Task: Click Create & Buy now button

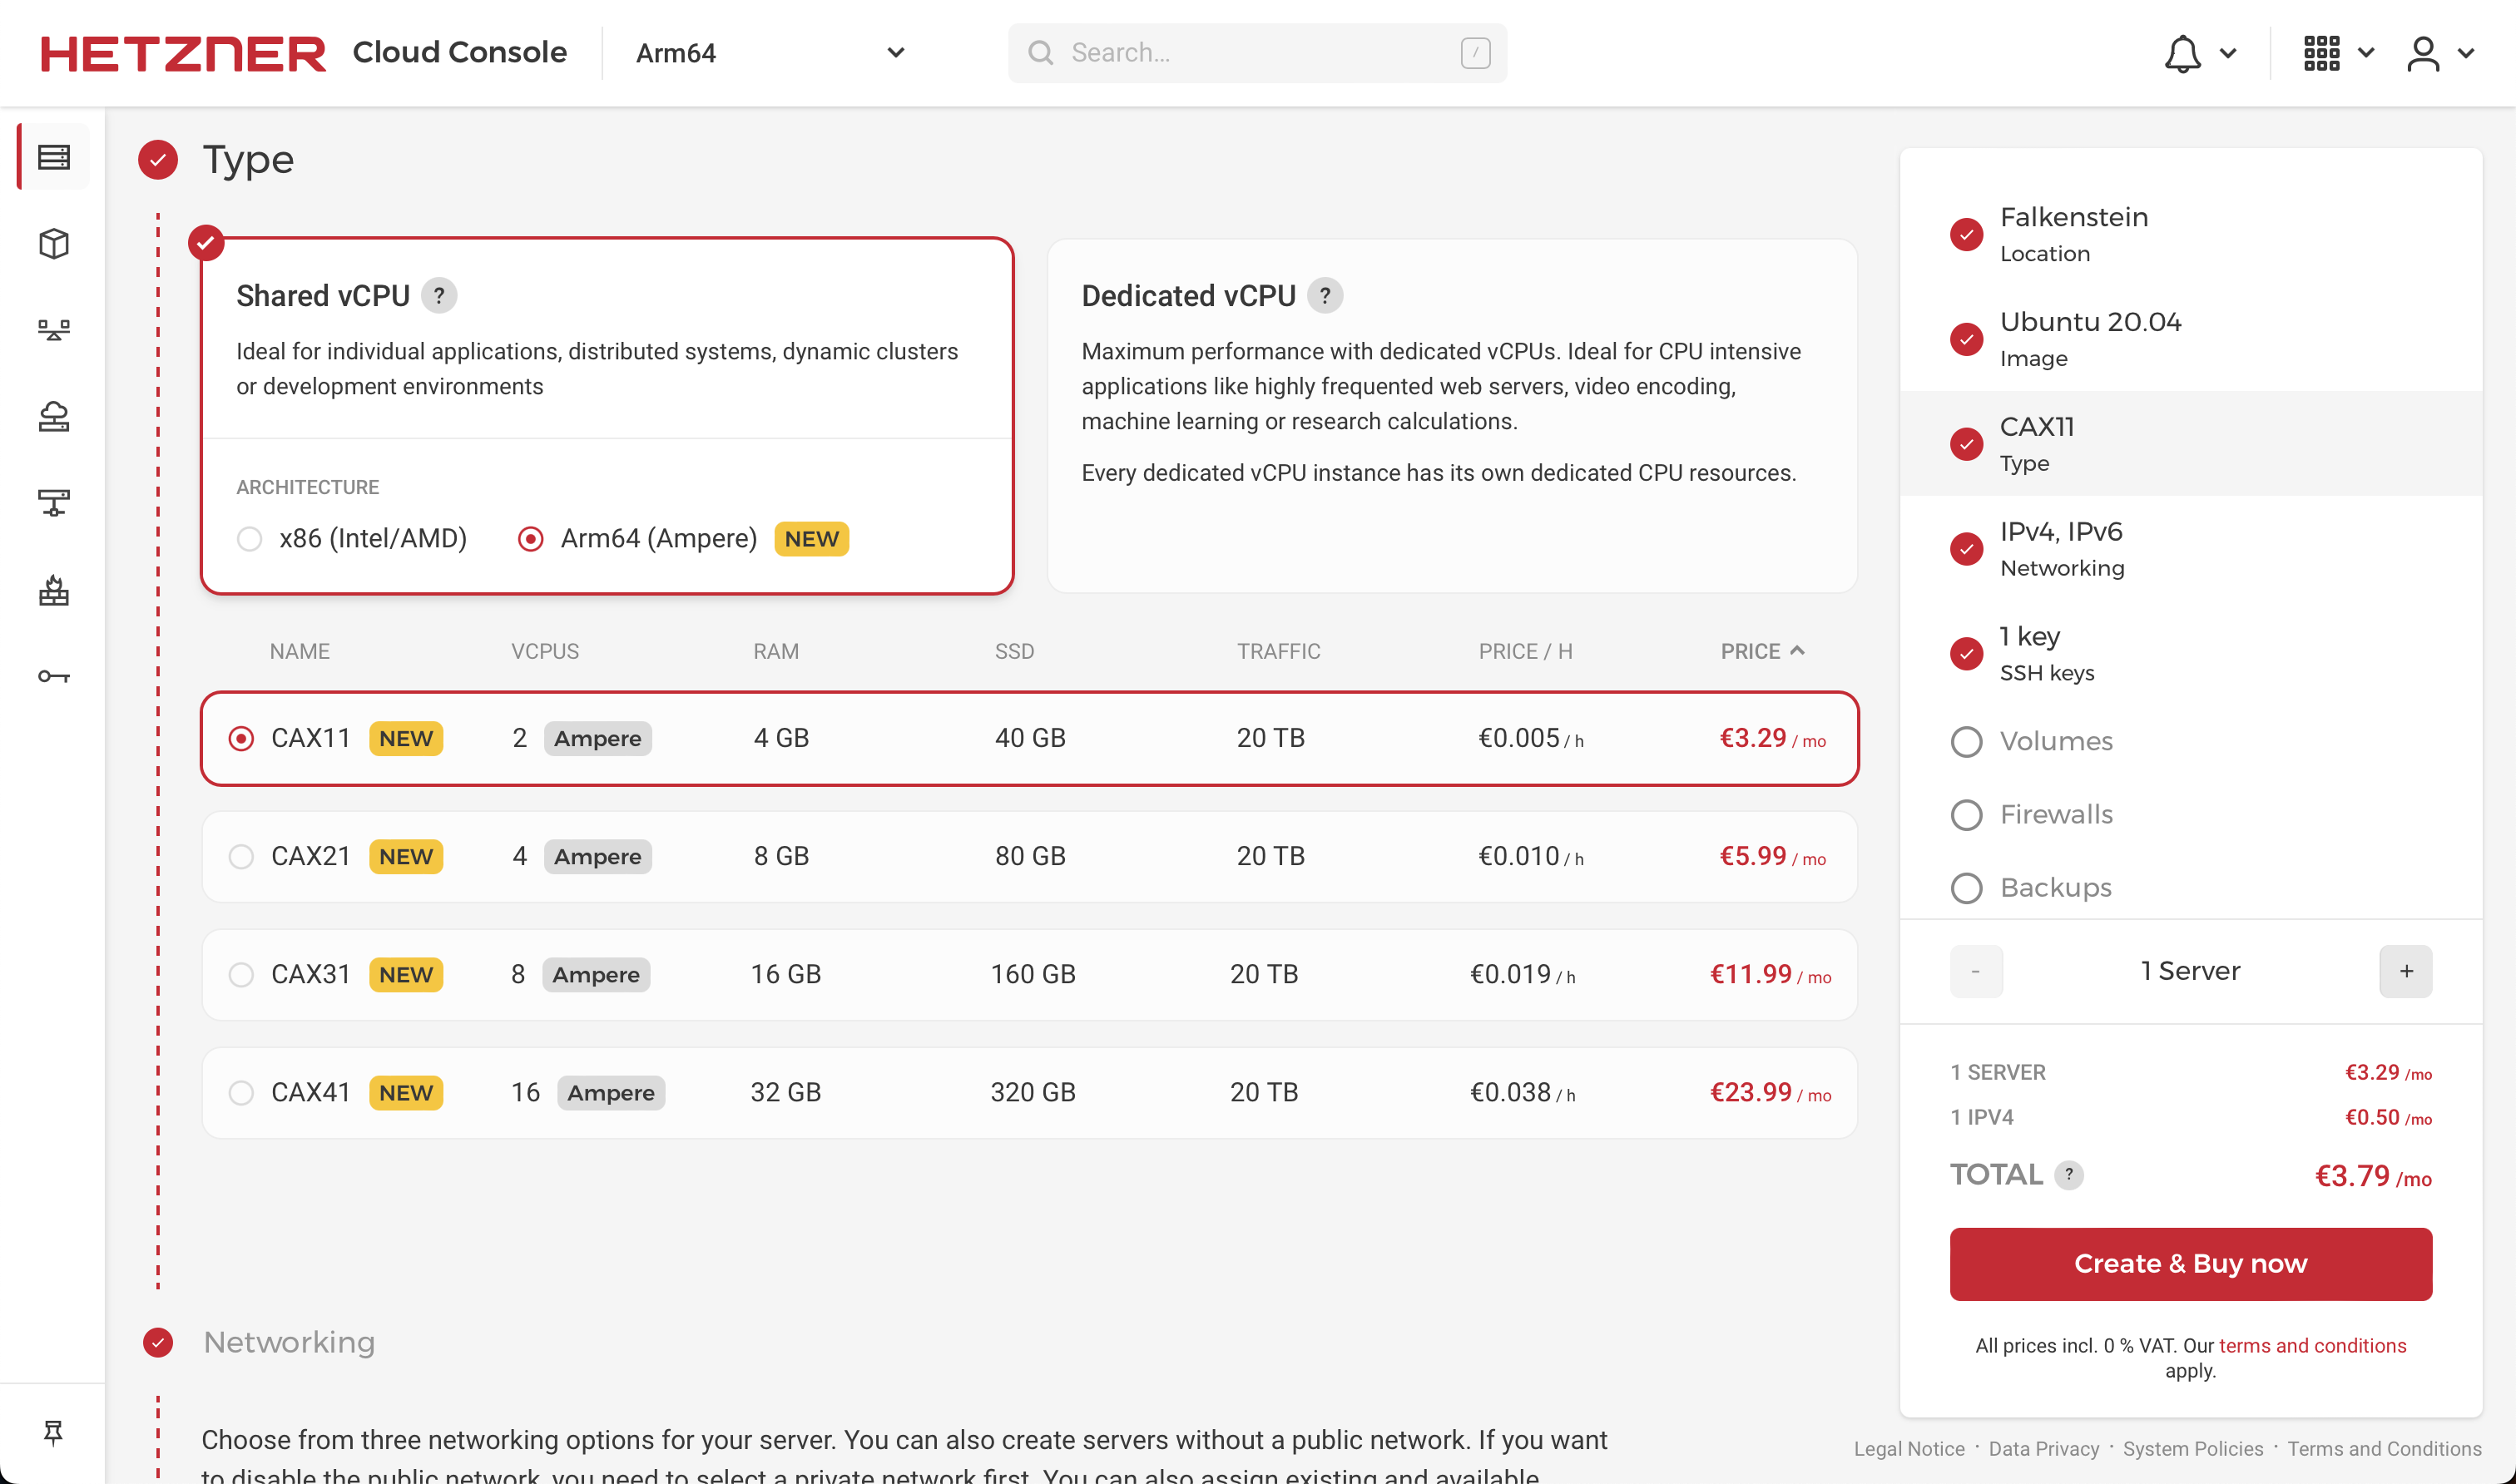Action: [x=2190, y=1264]
